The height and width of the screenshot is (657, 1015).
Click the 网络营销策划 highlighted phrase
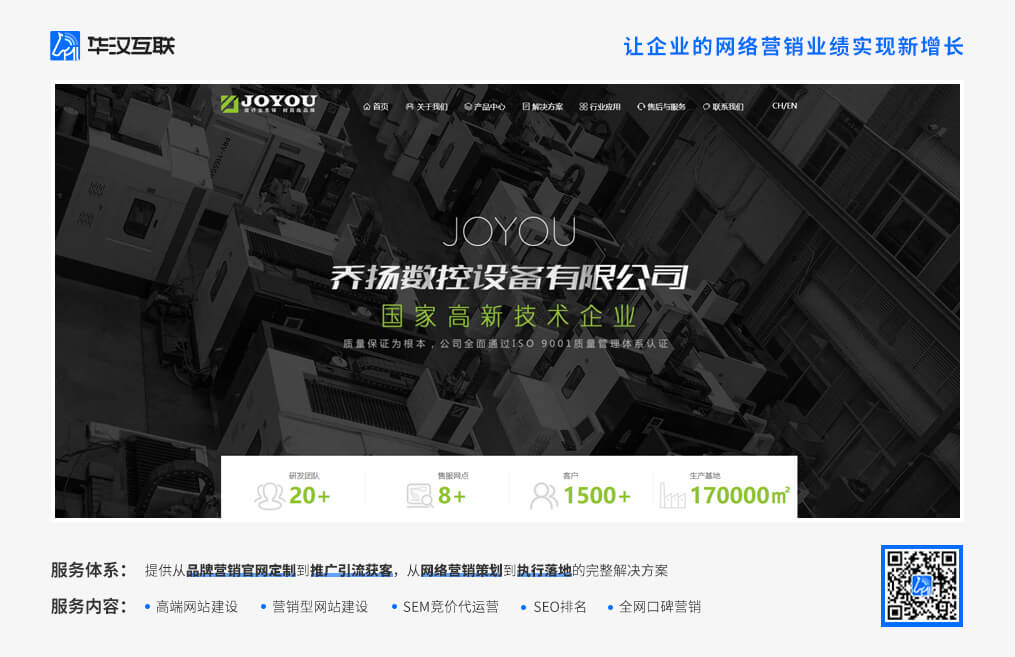point(462,570)
